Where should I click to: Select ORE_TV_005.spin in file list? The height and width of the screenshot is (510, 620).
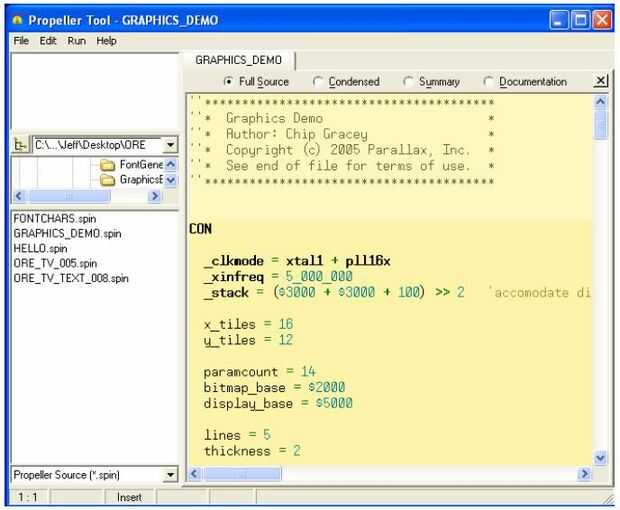[55, 264]
